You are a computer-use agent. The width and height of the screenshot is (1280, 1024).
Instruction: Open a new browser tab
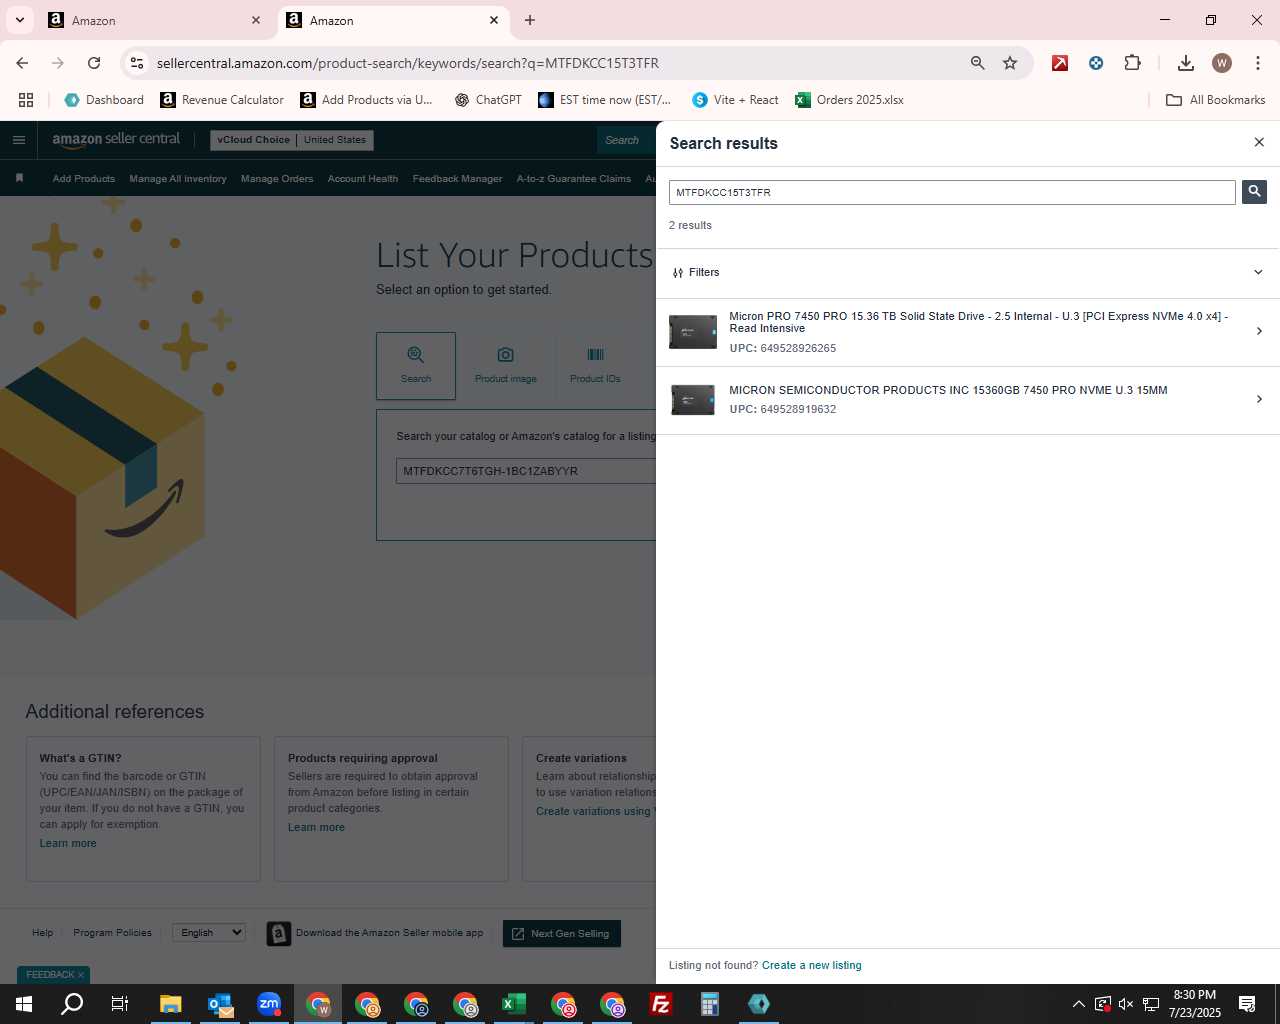530,20
